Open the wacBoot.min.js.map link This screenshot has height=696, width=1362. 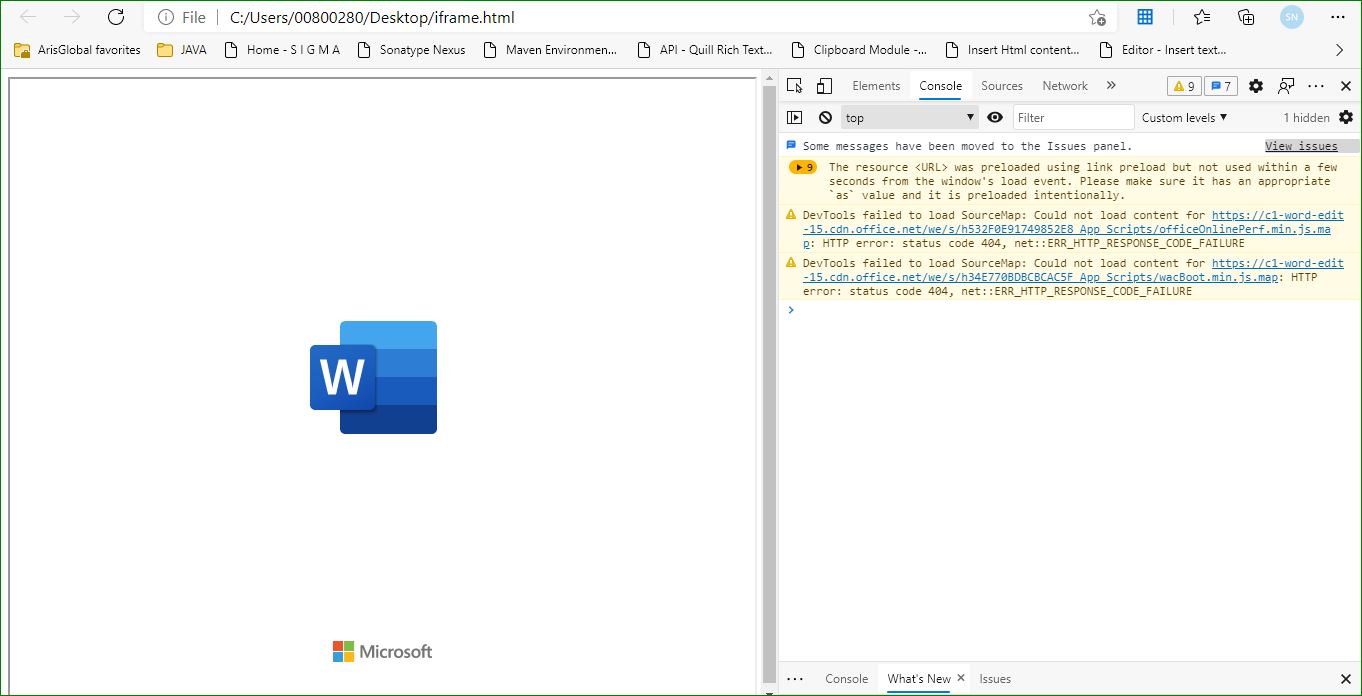[1074, 270]
